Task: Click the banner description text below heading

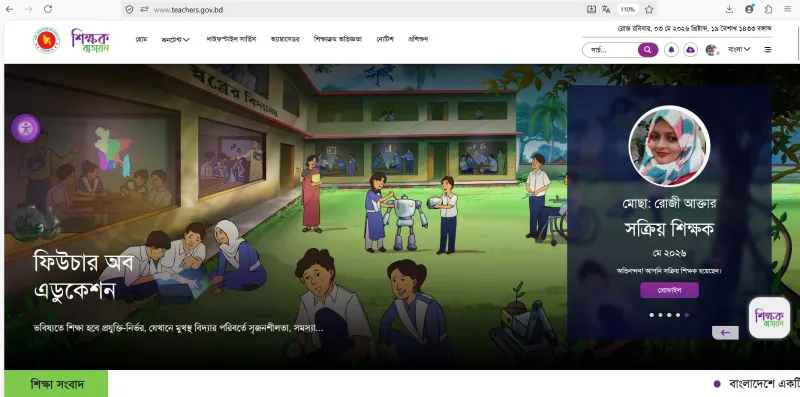Action: pyautogui.click(x=178, y=328)
